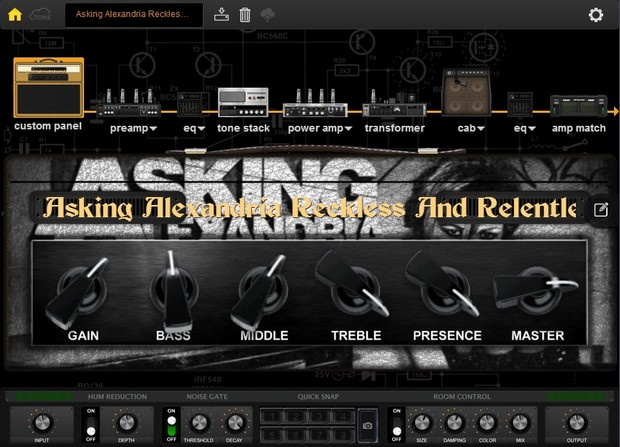Click the amp match label

click(578, 128)
